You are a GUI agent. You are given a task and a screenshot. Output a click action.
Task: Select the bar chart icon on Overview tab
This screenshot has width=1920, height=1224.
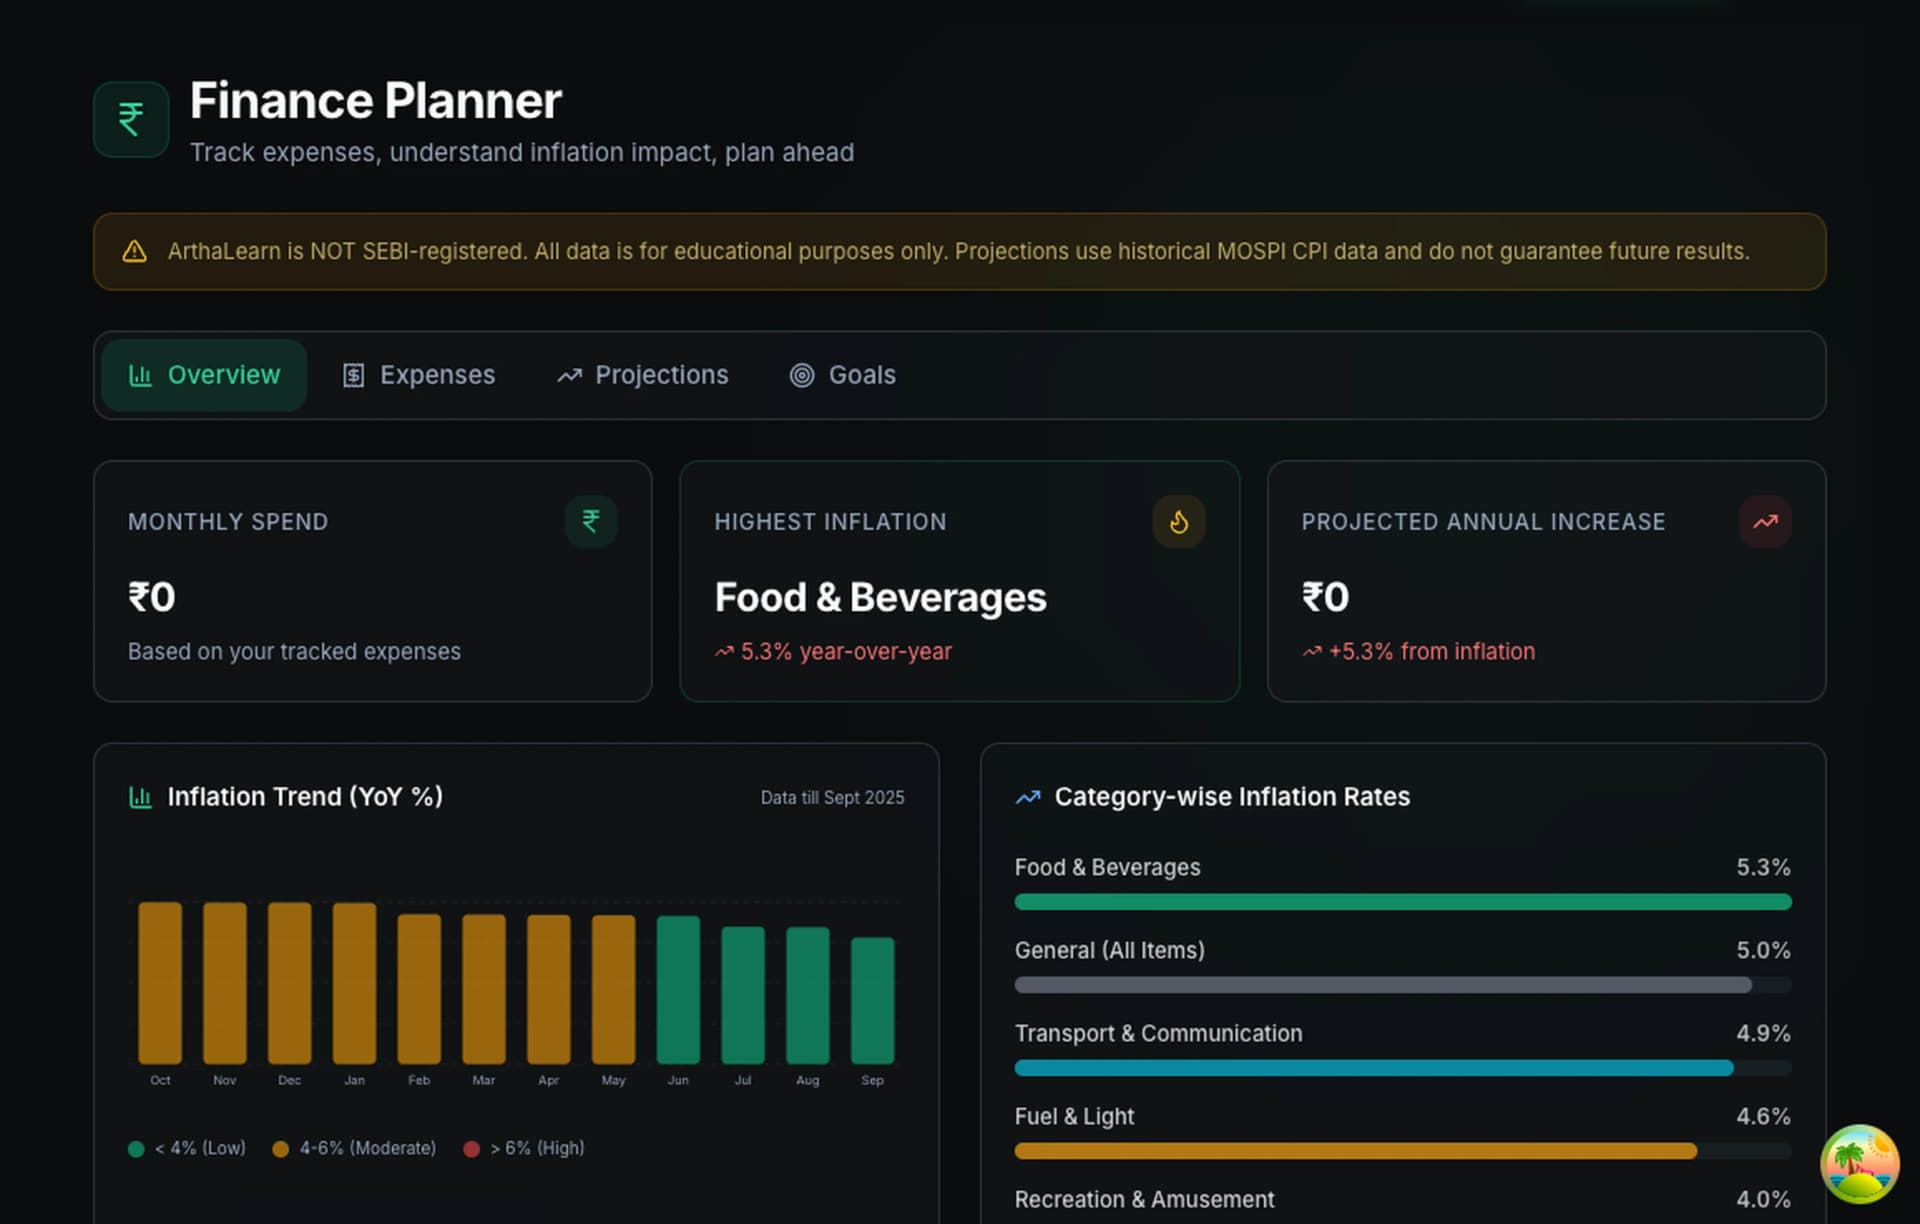140,375
